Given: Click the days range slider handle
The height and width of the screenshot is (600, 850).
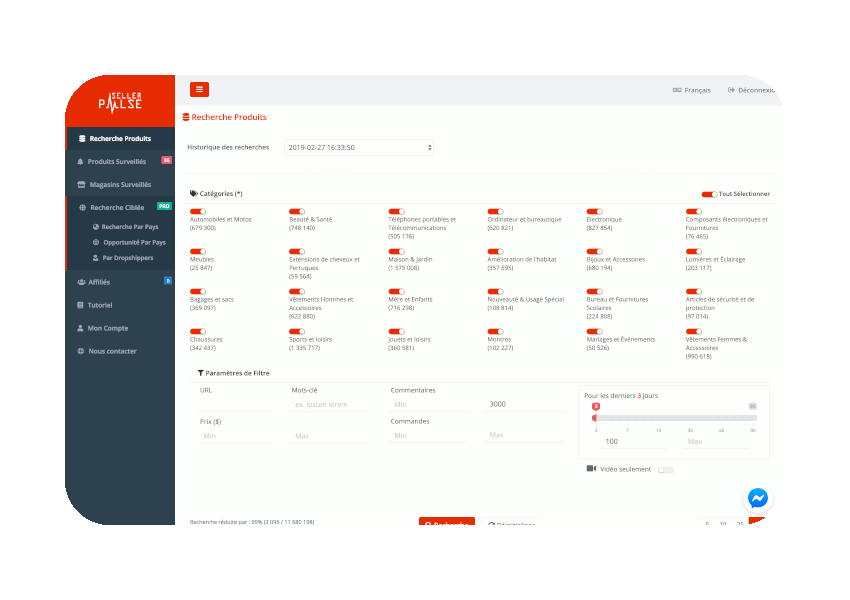Looking at the screenshot, I should pyautogui.click(x=595, y=418).
